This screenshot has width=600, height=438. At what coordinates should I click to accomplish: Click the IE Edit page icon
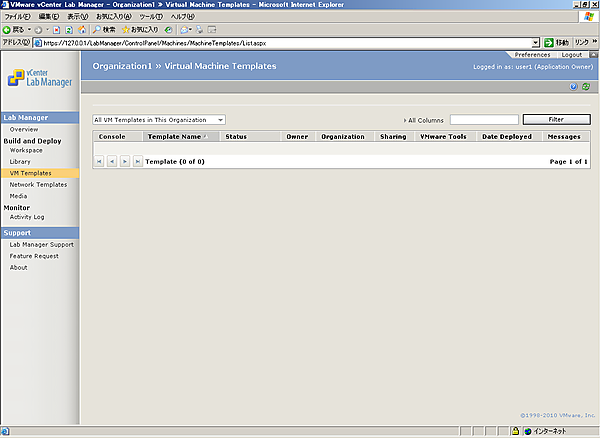point(212,30)
